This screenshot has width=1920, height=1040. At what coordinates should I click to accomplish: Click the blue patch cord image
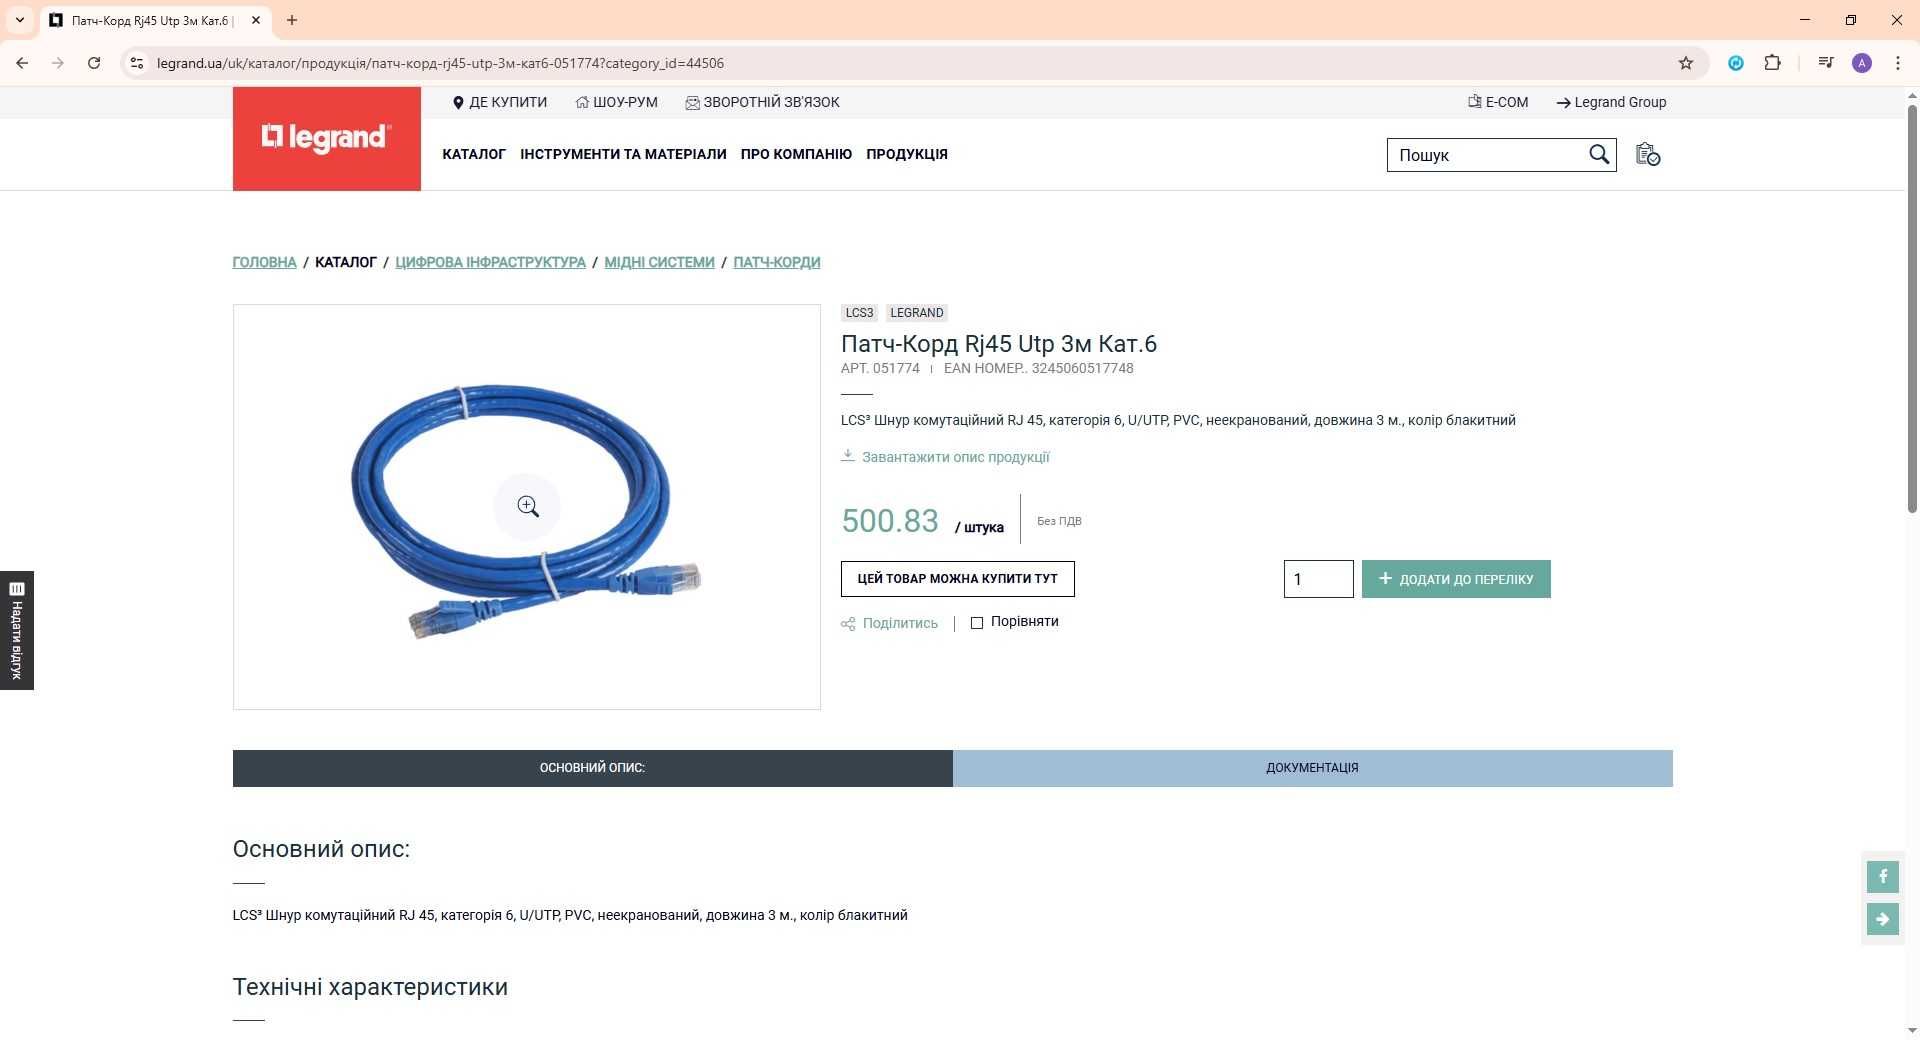click(x=526, y=510)
